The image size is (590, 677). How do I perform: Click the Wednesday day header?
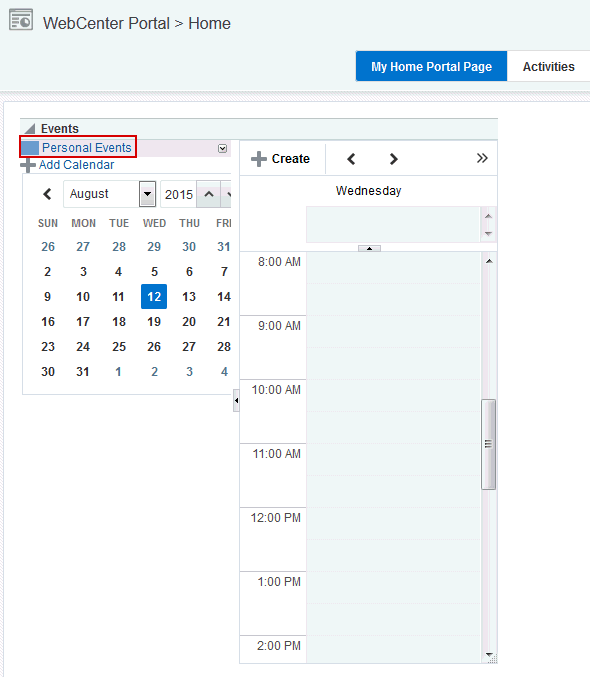click(x=368, y=191)
